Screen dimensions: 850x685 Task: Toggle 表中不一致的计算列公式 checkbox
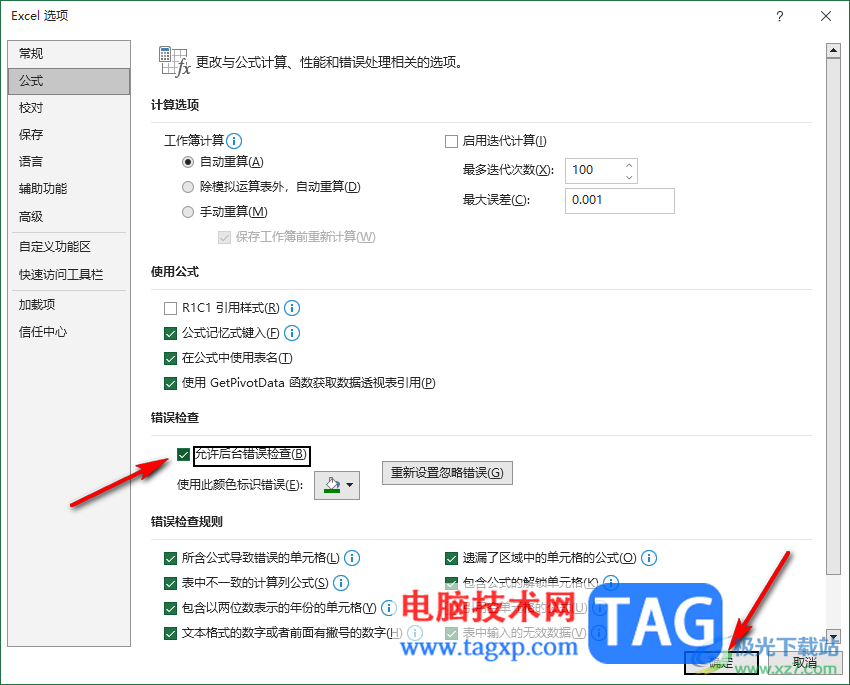point(170,583)
